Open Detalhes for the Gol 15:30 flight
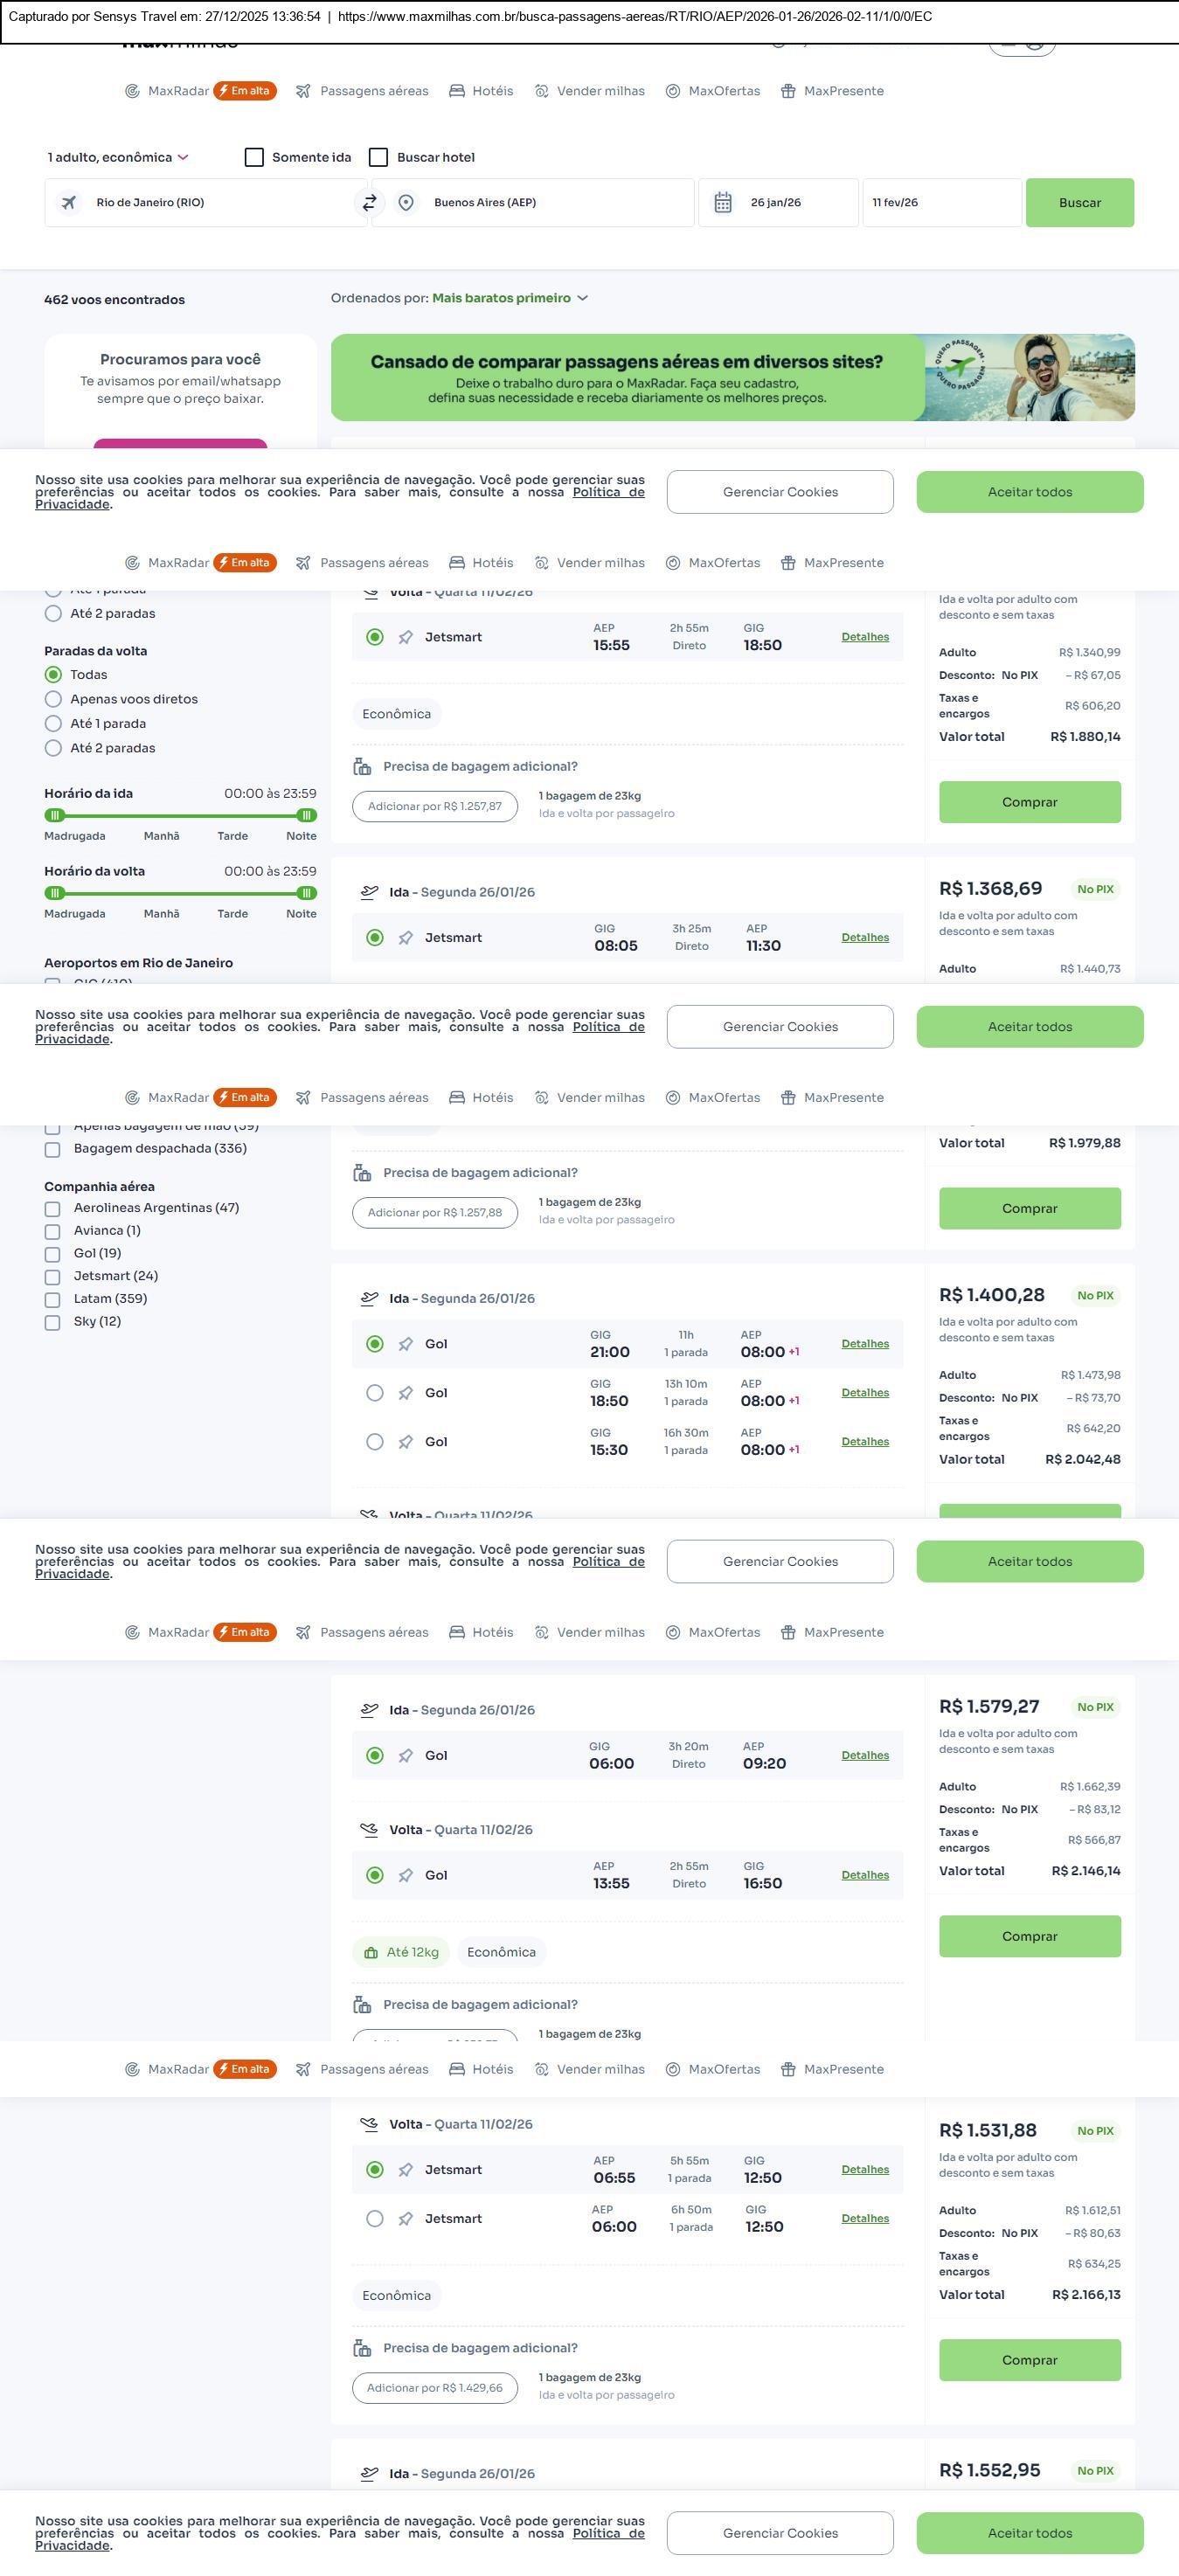Image resolution: width=1179 pixels, height=2576 pixels. (x=864, y=1441)
